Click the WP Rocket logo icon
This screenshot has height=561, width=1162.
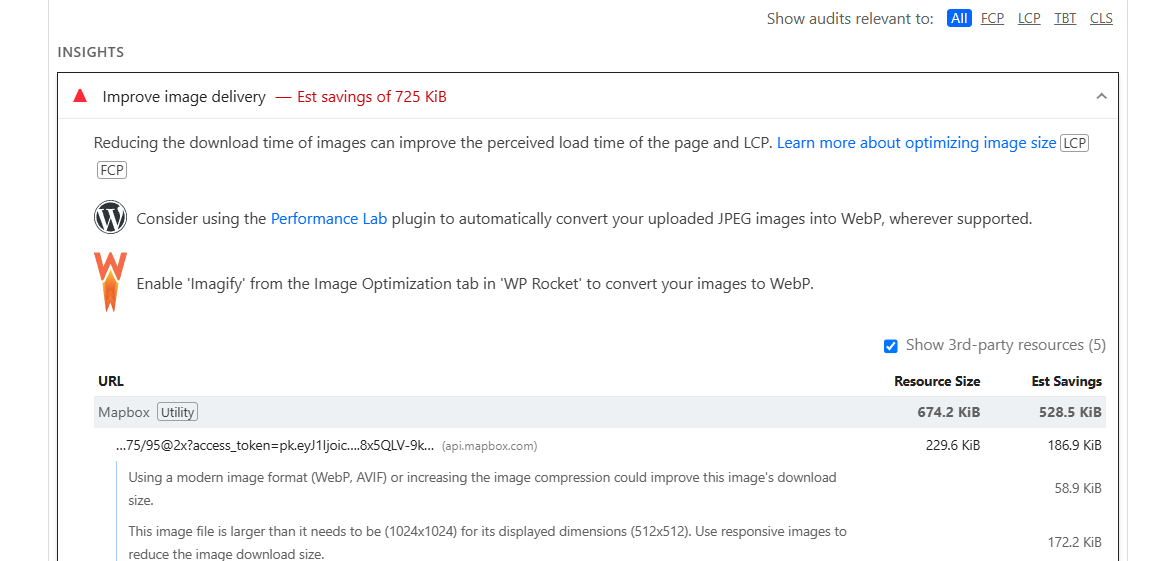[x=110, y=282]
